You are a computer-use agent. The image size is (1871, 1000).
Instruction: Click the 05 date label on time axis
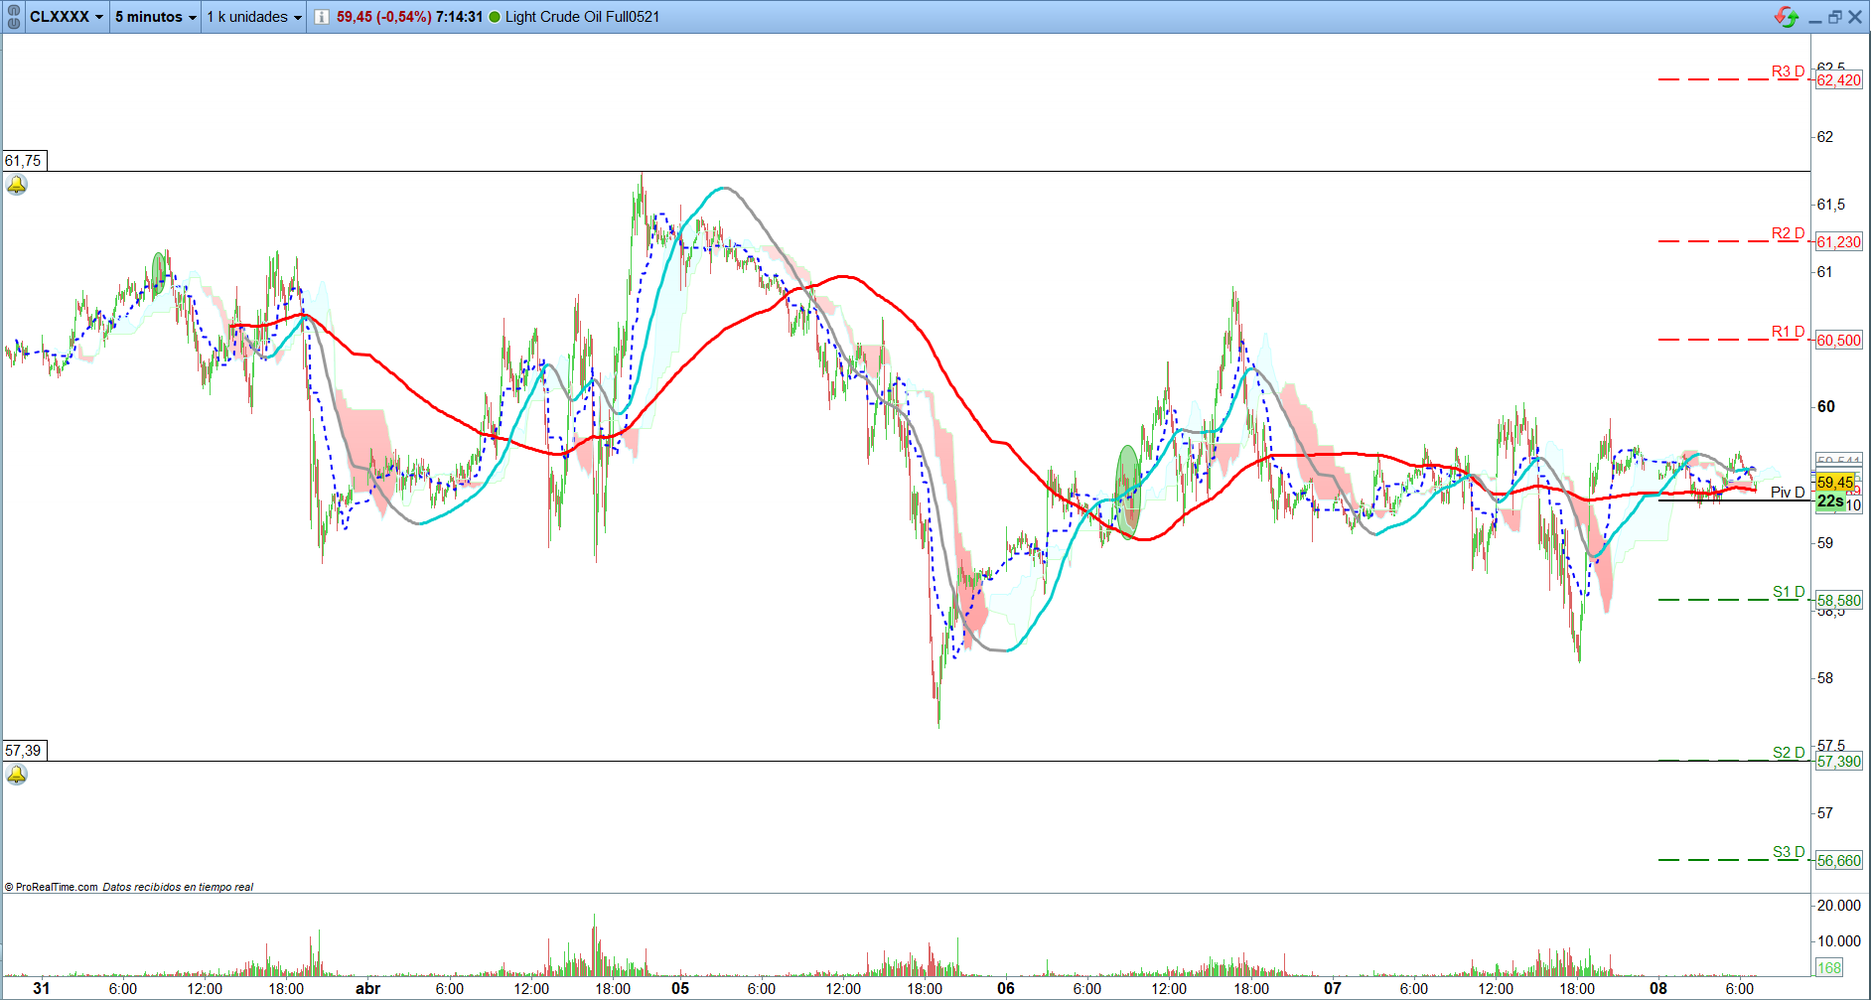coord(680,988)
